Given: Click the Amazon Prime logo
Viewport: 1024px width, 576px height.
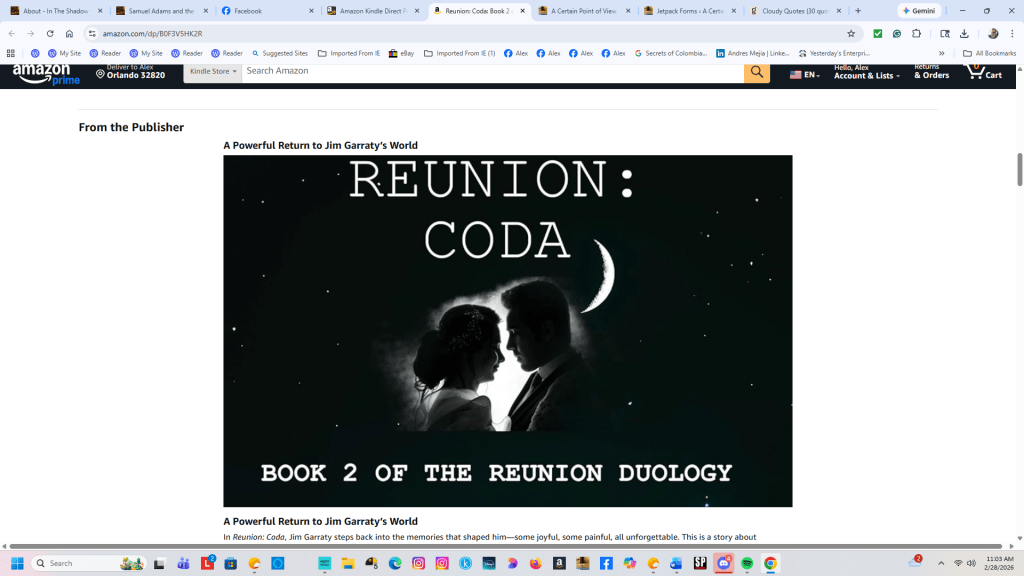Looking at the screenshot, I should tap(46, 75).
